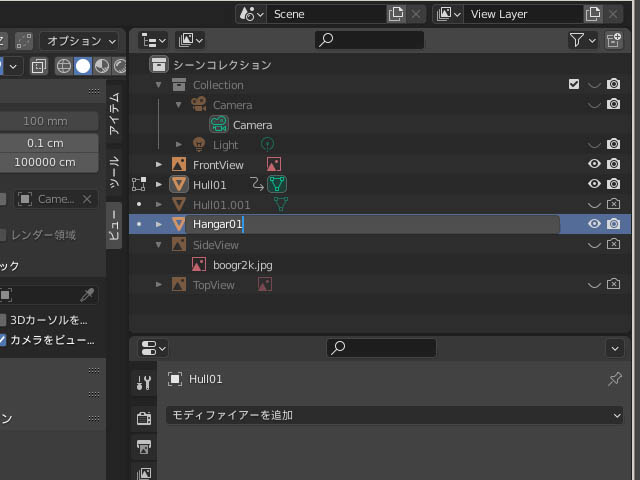Switch to the ツール sidebar tab

click(x=114, y=172)
